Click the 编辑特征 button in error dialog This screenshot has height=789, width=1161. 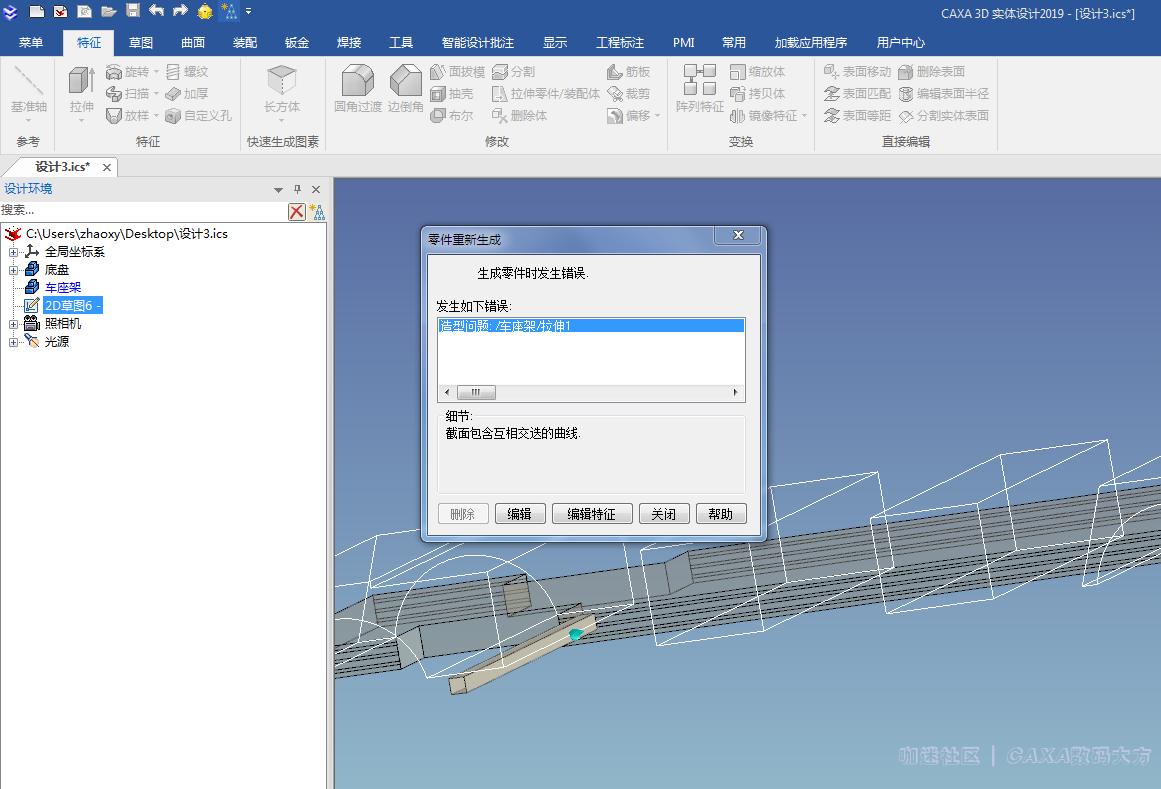pyautogui.click(x=592, y=514)
